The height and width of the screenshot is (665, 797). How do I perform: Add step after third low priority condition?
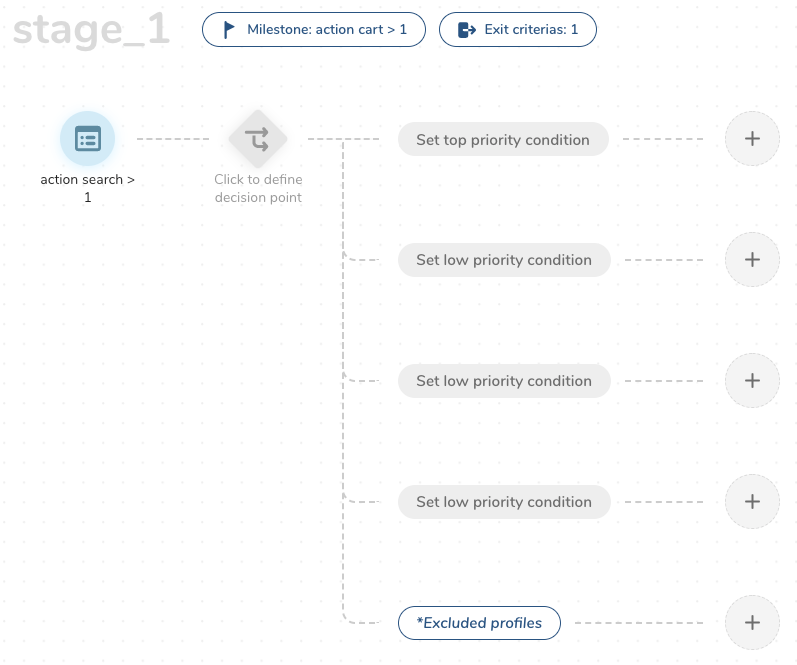coord(752,502)
